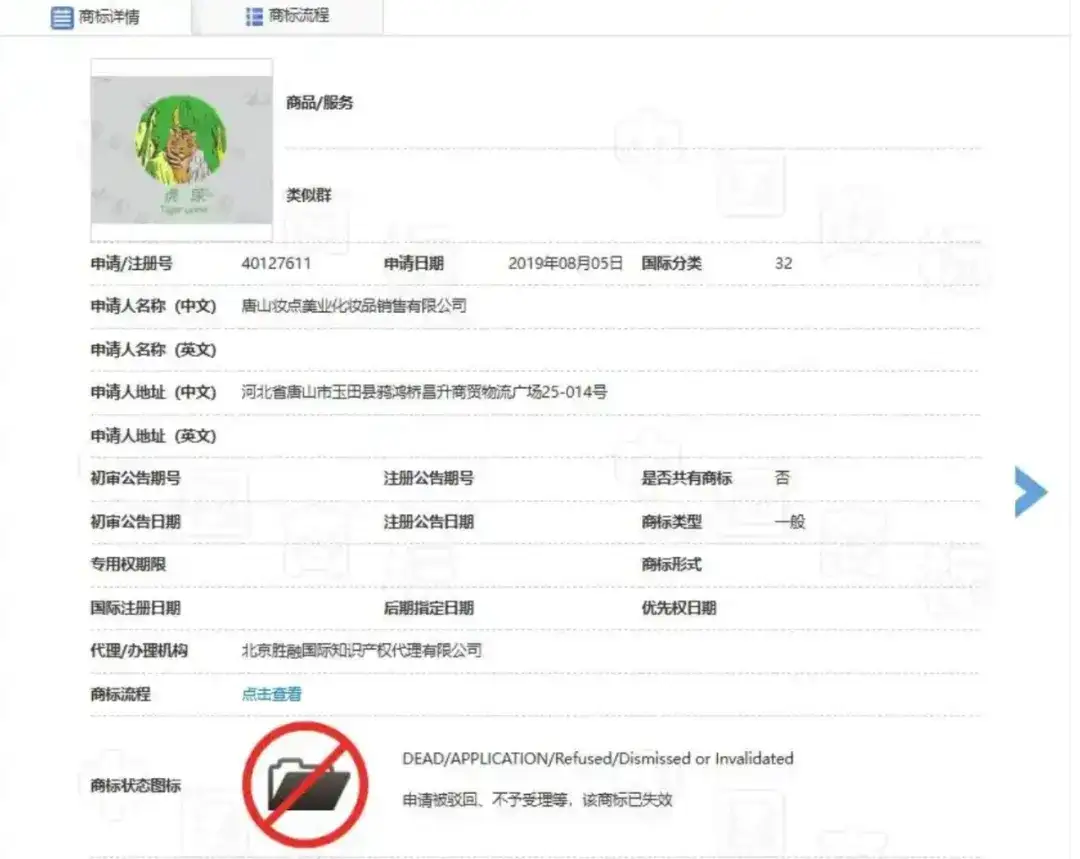Viewport: 1080px width, 859px height.
Task: Click the 申请人地址（中文） label
Action: click(154, 392)
